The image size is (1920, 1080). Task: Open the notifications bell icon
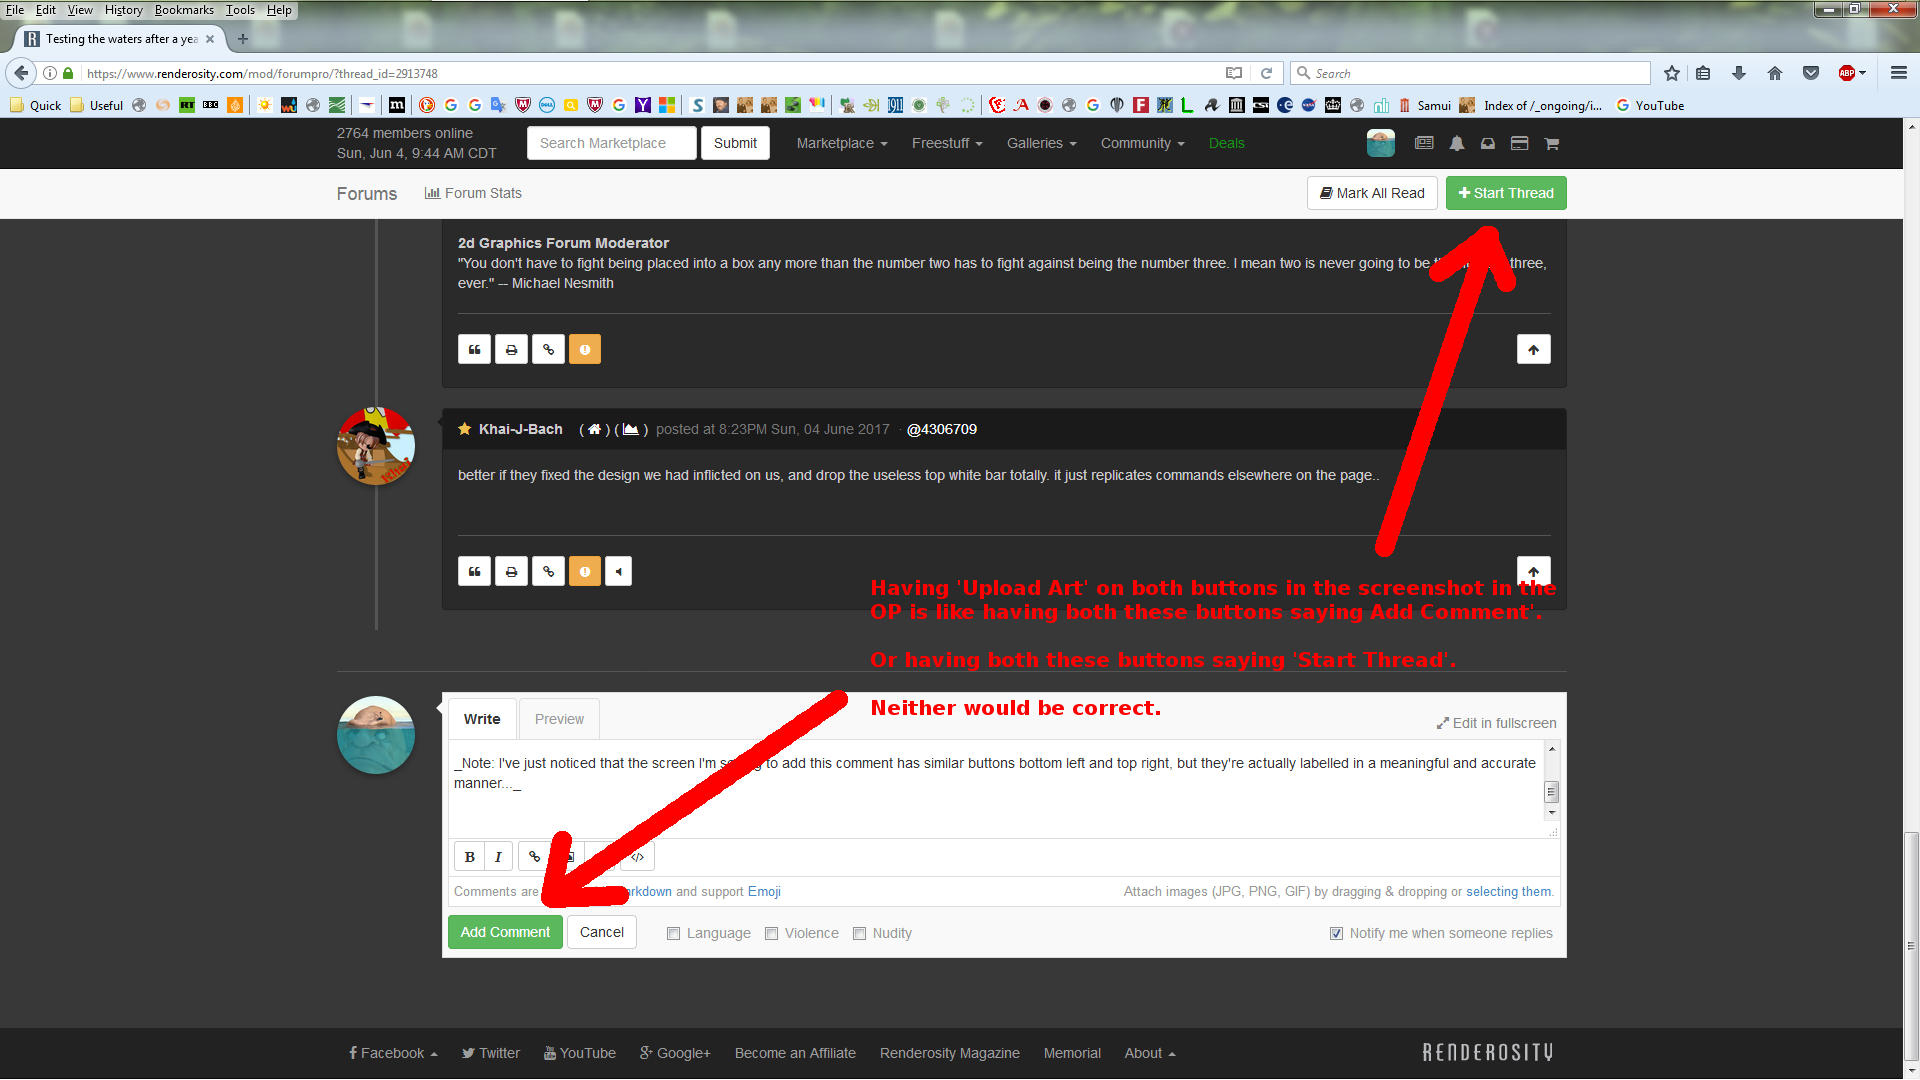tap(1457, 144)
